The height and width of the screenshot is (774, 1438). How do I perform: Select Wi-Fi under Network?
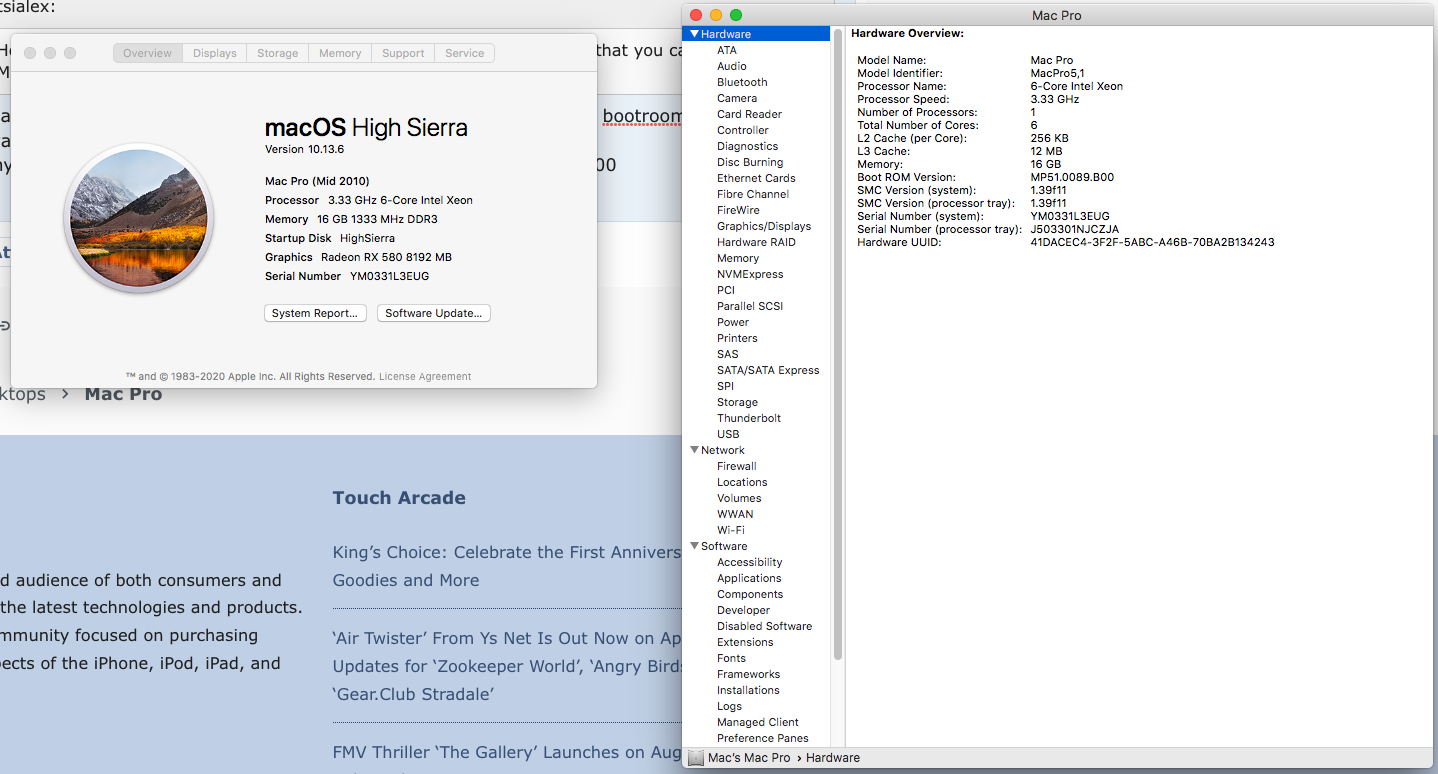tap(731, 530)
